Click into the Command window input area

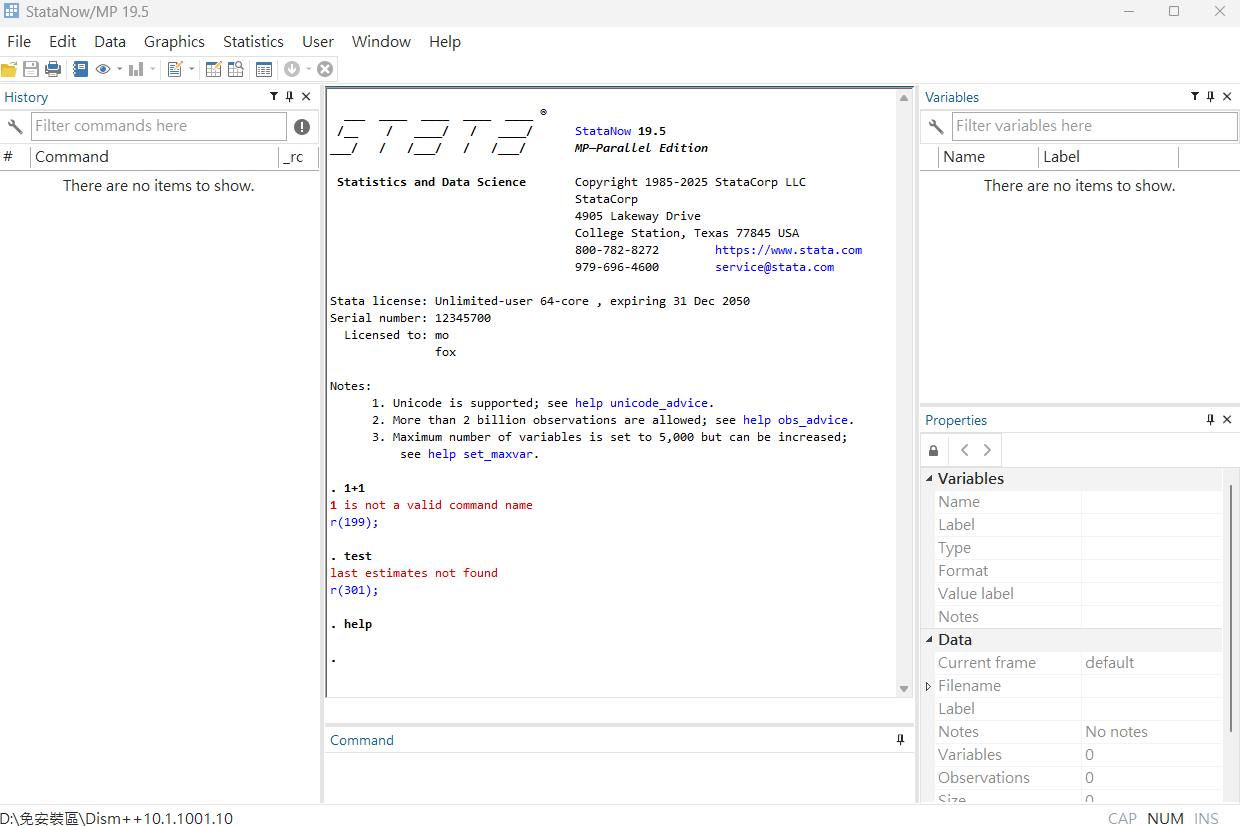(620, 777)
